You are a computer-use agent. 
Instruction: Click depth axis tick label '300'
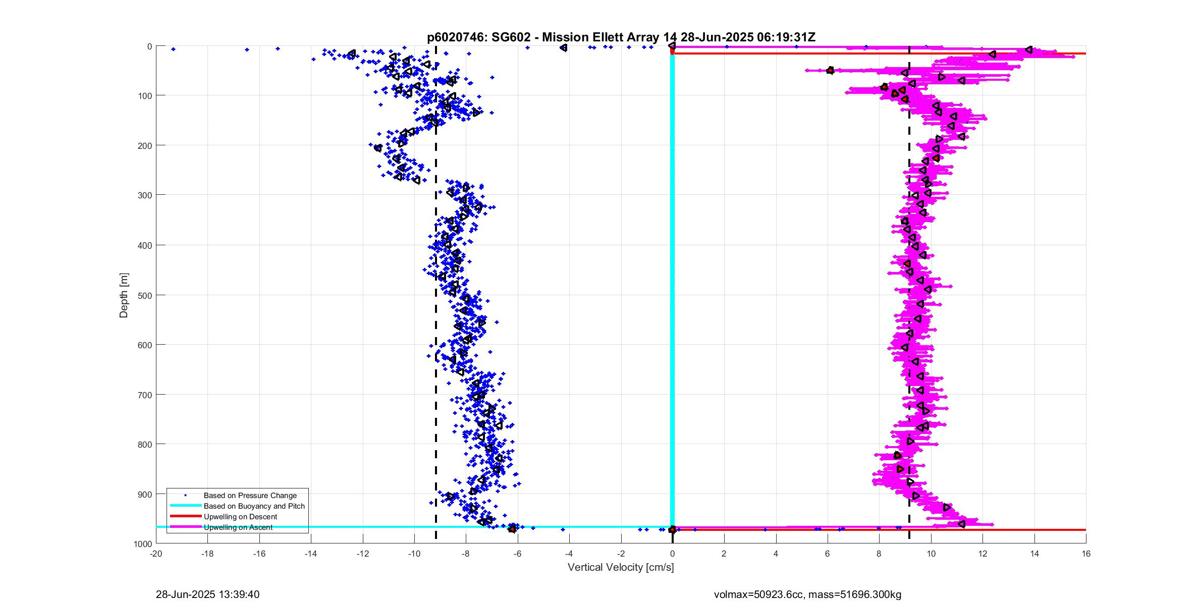tap(144, 195)
